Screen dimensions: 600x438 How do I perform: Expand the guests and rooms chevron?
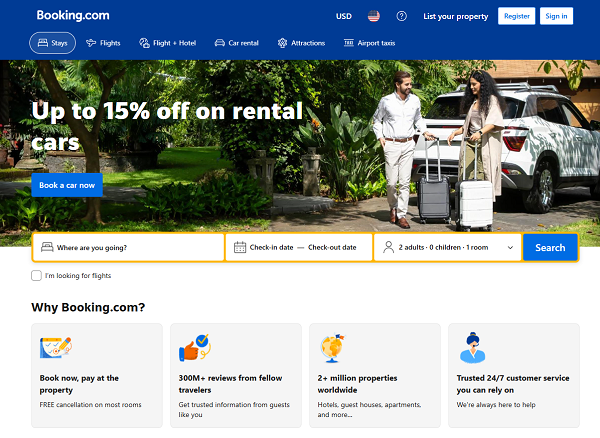click(x=510, y=247)
